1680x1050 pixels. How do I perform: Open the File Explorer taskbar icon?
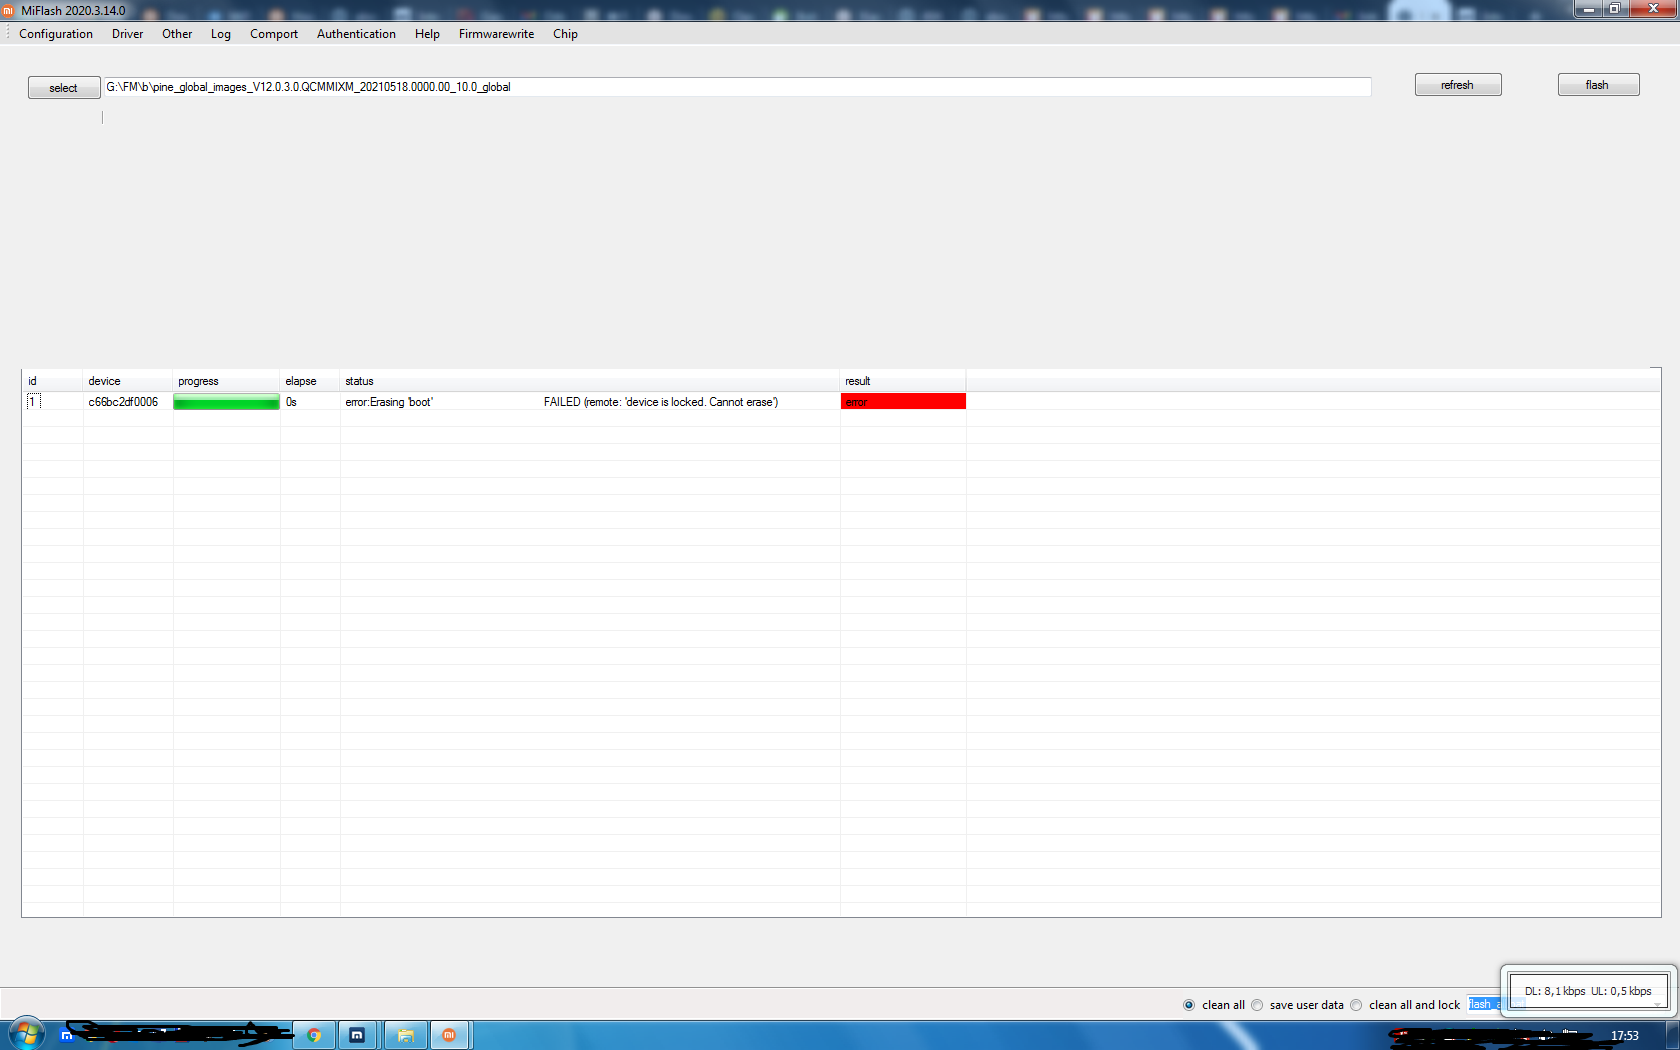pyautogui.click(x=405, y=1035)
